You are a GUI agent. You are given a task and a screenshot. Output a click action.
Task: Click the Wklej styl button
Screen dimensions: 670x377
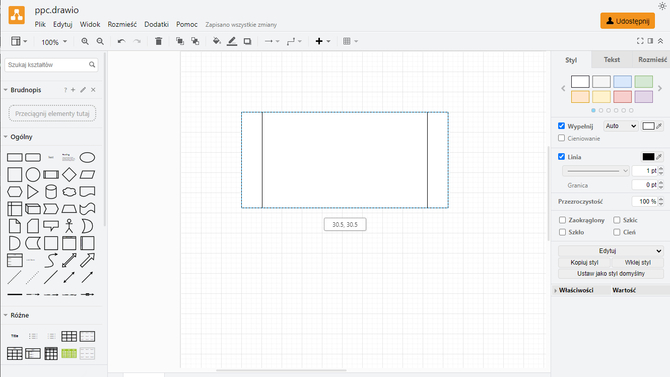(638, 262)
